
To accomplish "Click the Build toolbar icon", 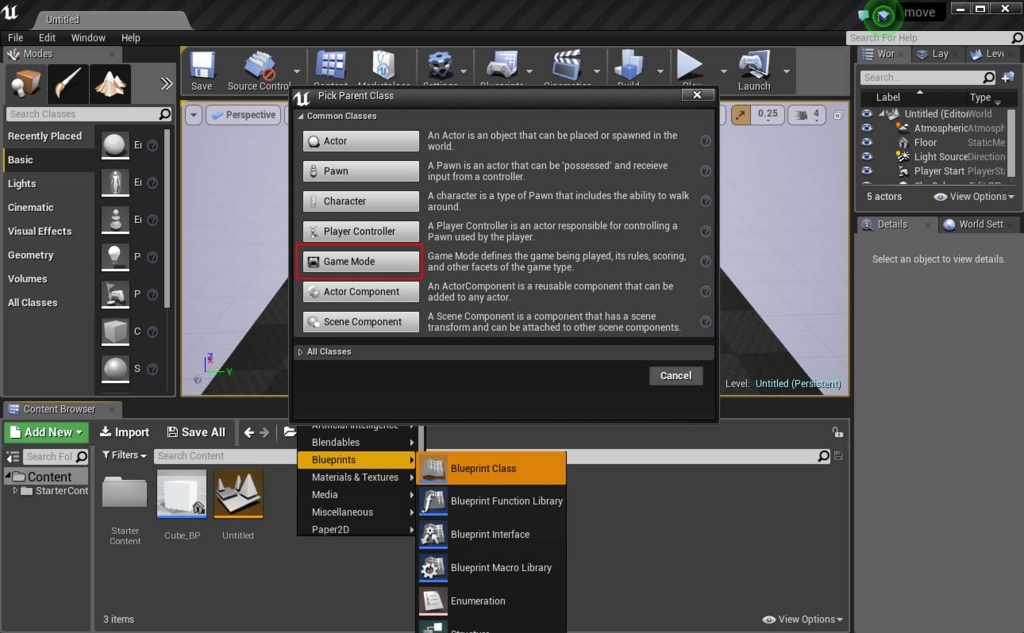I will pos(628,68).
